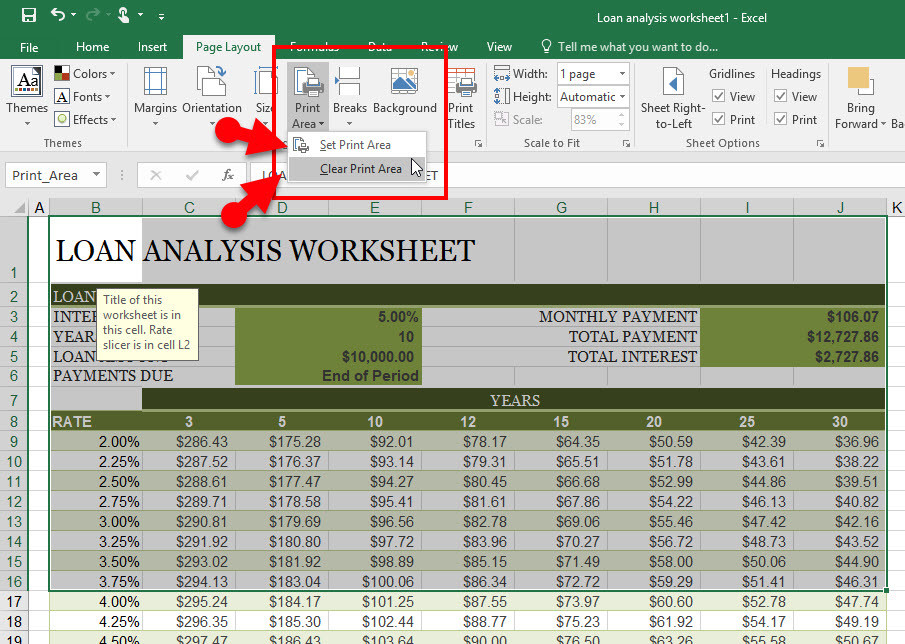This screenshot has width=905, height=644.
Task: Click the formula bar Cancel X icon
Action: coord(155,175)
